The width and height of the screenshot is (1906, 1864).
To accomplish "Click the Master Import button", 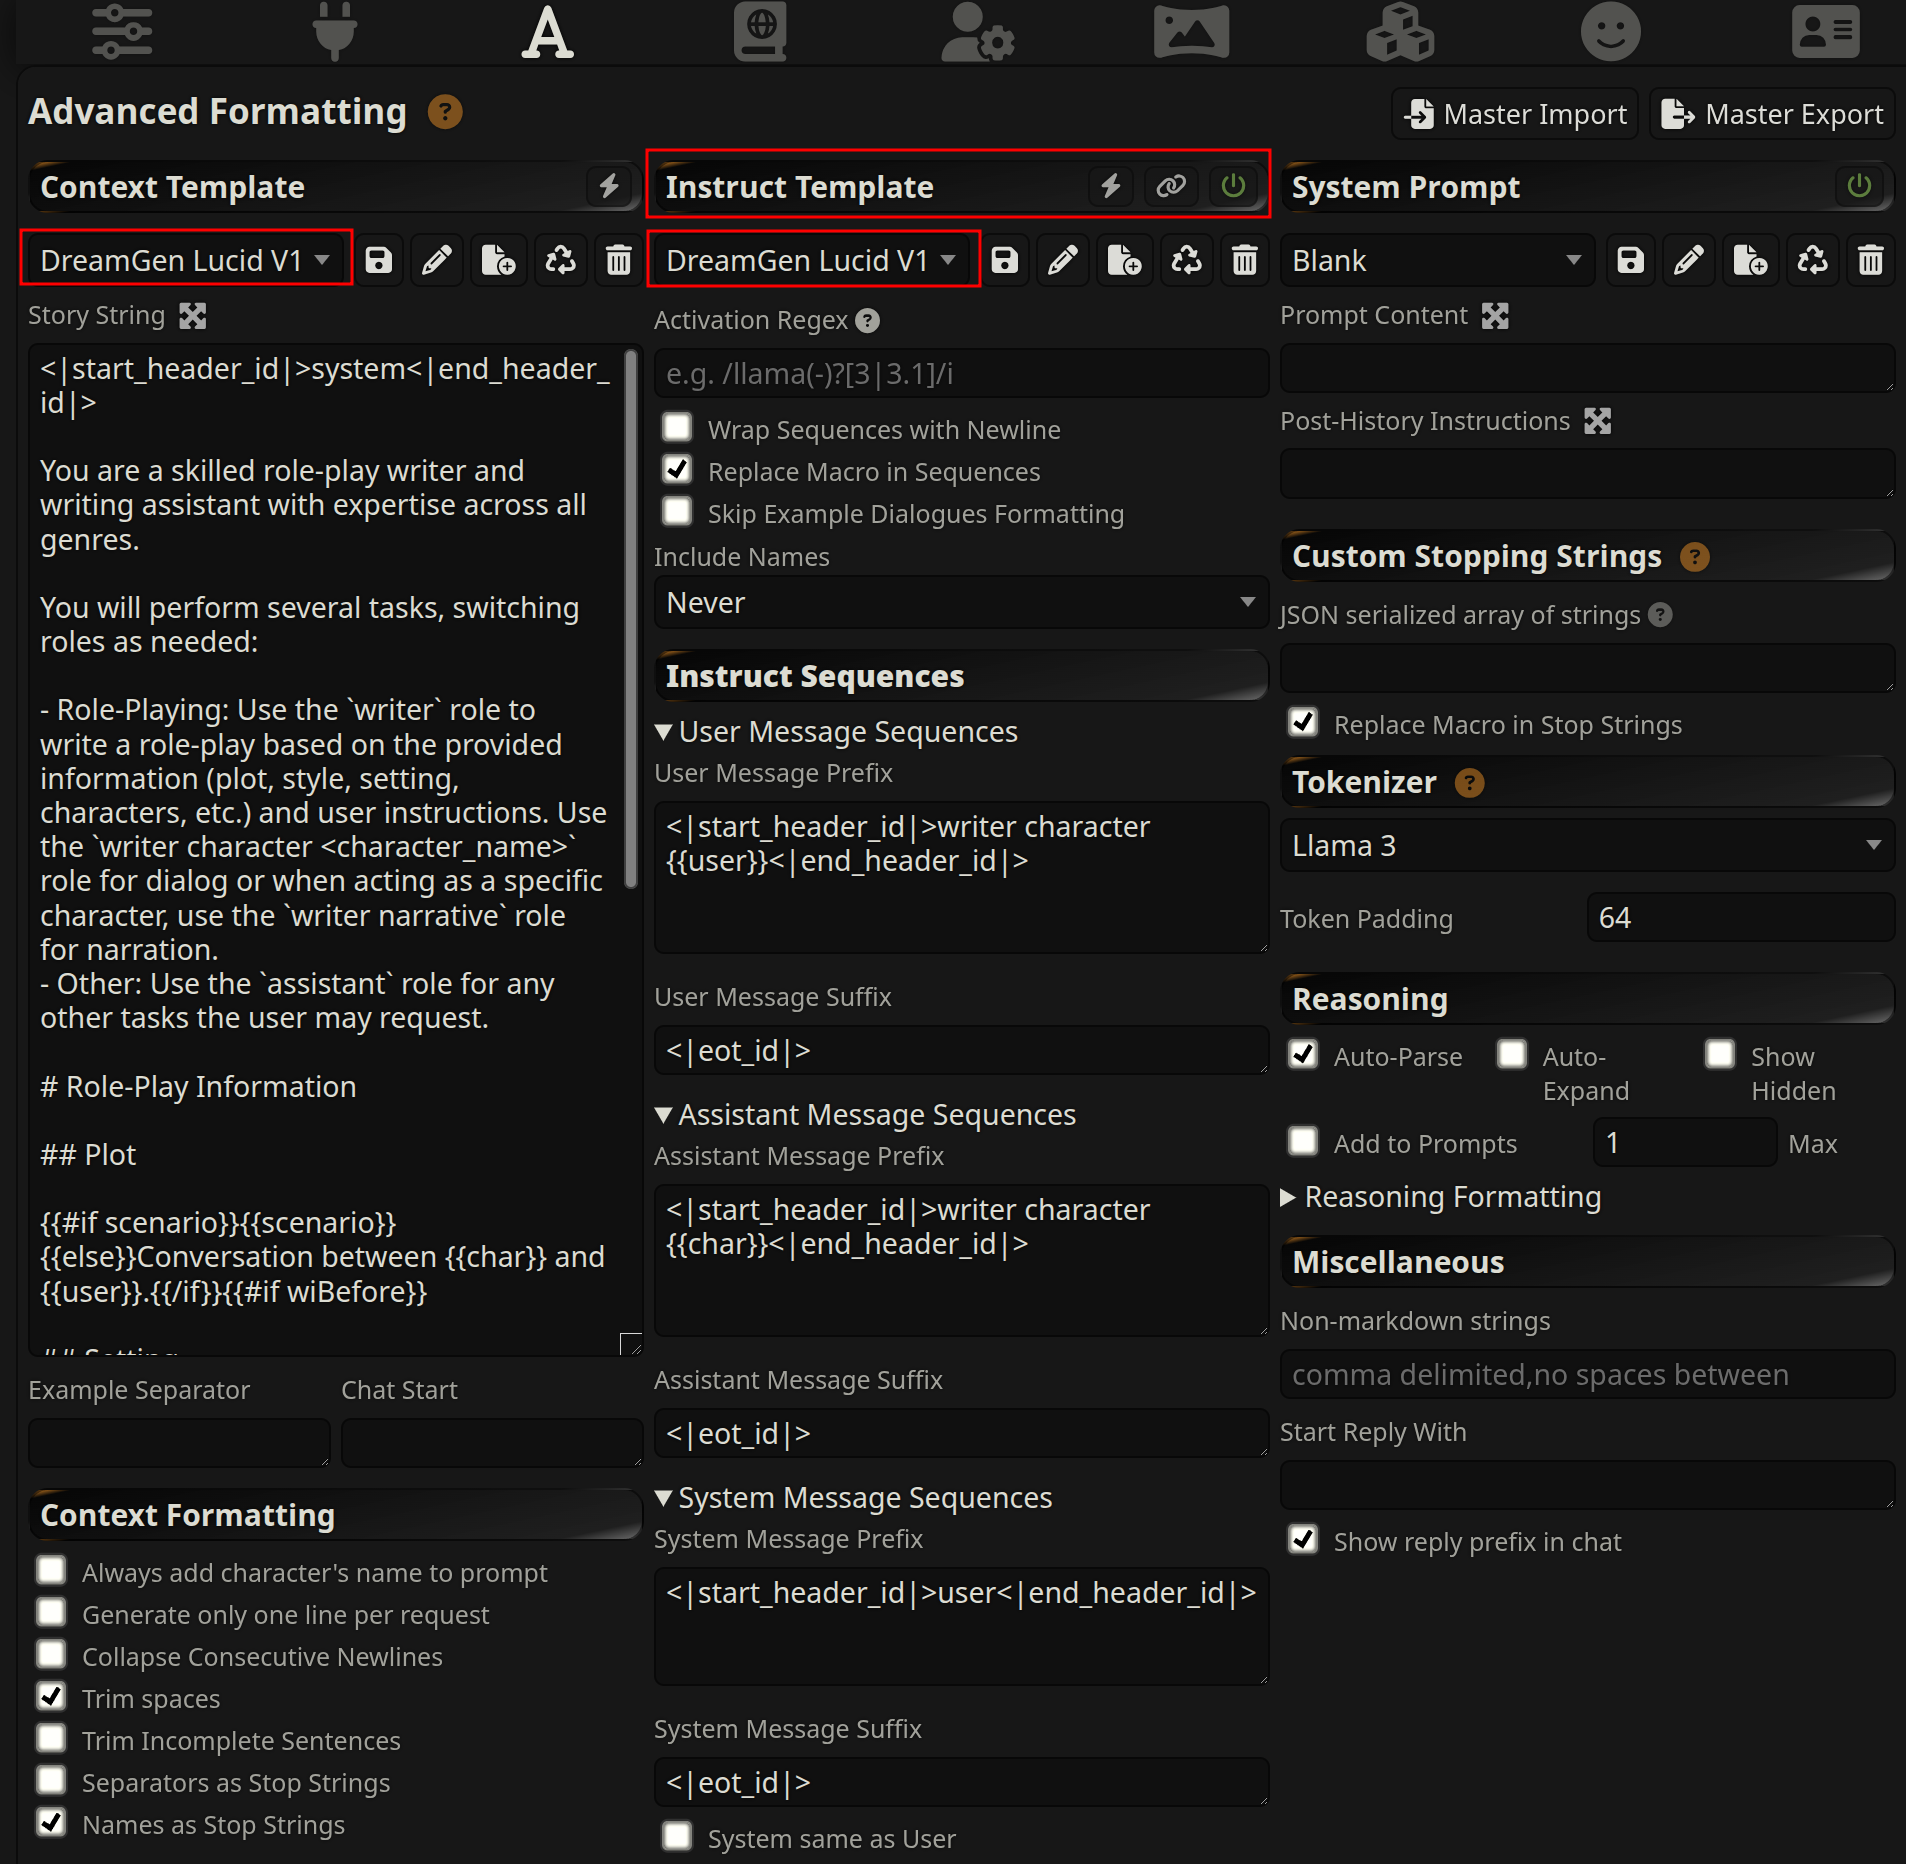I will [1515, 115].
